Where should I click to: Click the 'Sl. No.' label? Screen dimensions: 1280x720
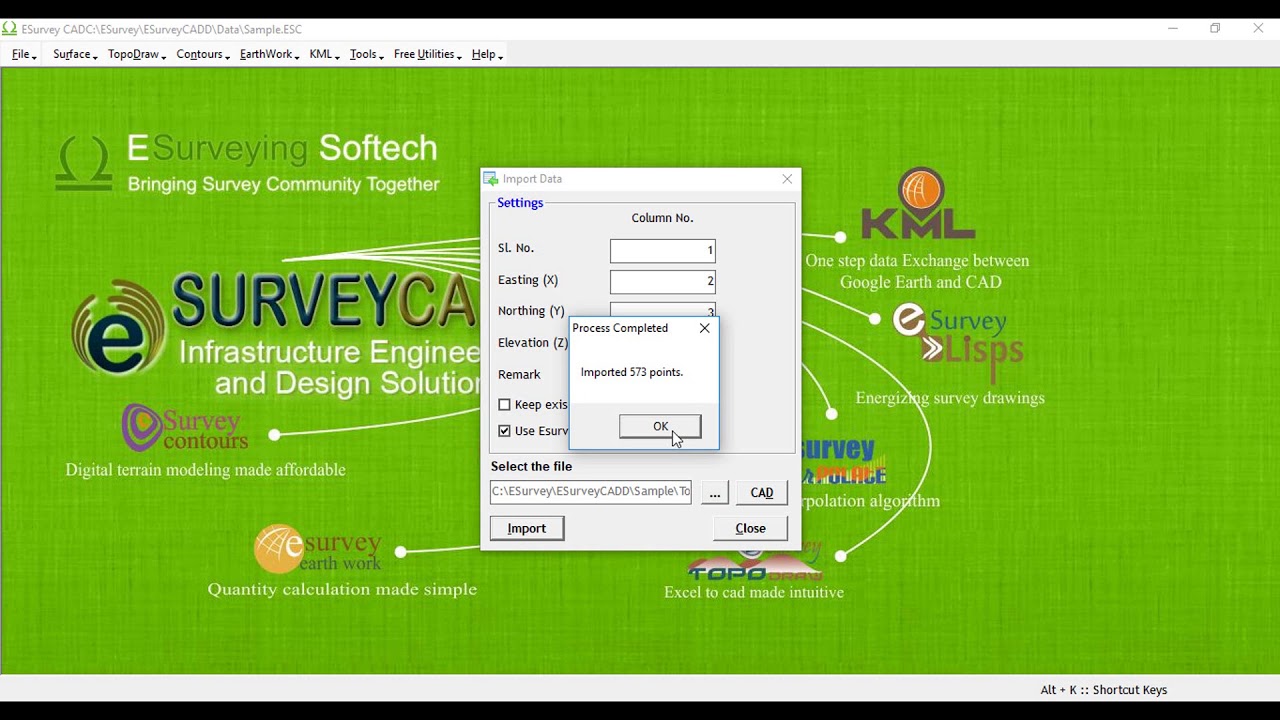[516, 248]
